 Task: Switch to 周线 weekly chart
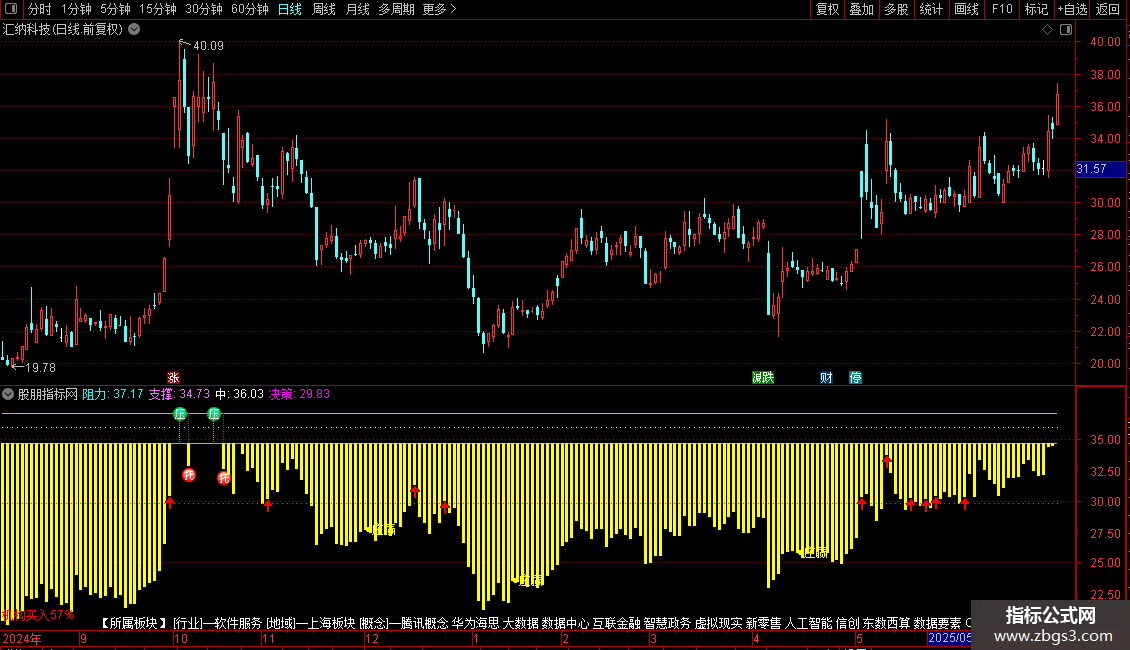point(324,9)
